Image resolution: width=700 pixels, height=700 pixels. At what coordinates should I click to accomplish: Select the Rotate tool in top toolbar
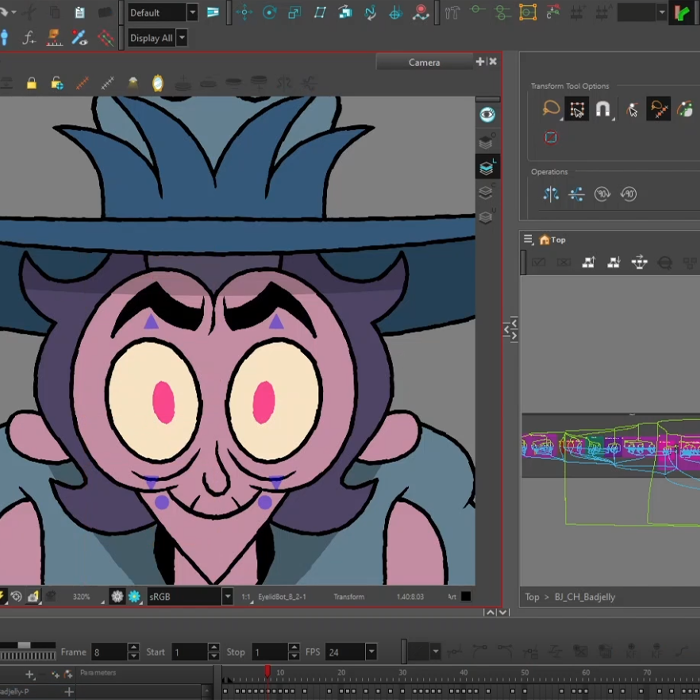(x=269, y=12)
